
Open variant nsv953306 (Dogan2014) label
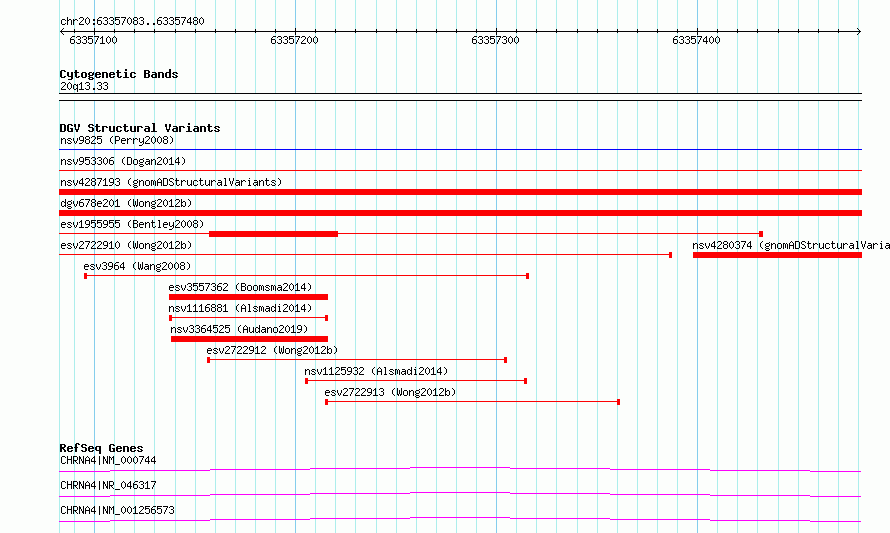[x=123, y=161]
